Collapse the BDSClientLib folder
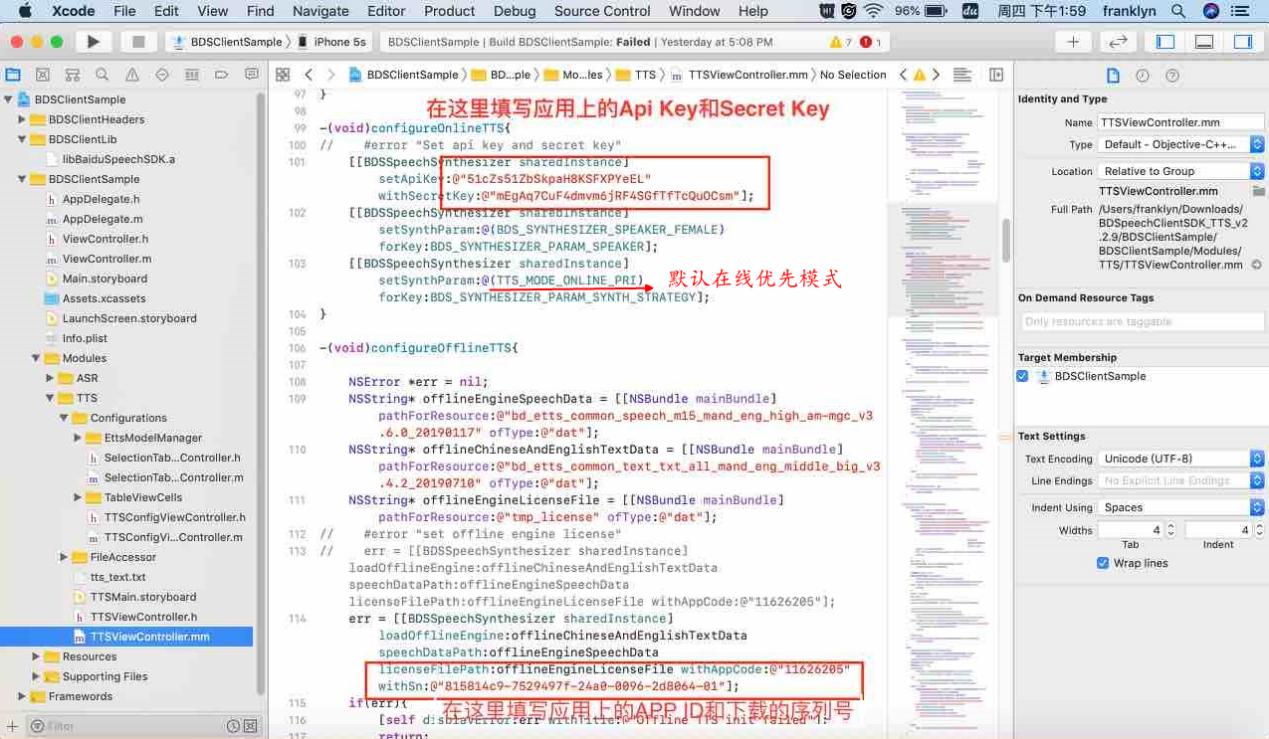This screenshot has width=1269, height=739. (x=22, y=140)
